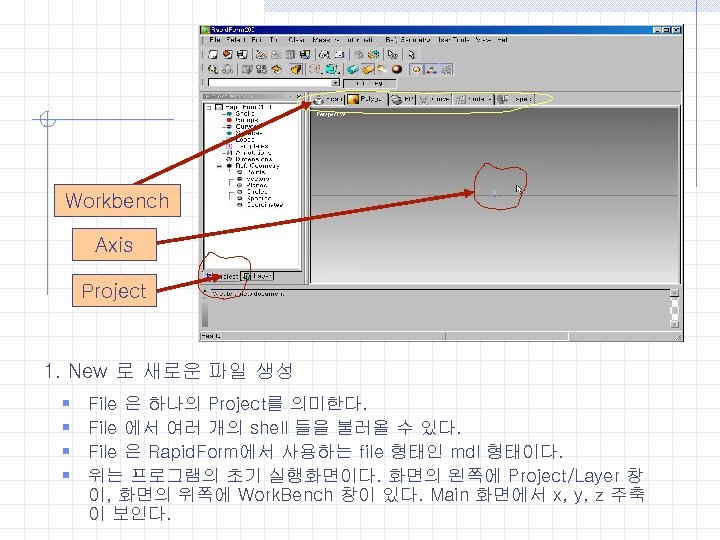Select the Coordinates item under Ref. Geometry

265,205
